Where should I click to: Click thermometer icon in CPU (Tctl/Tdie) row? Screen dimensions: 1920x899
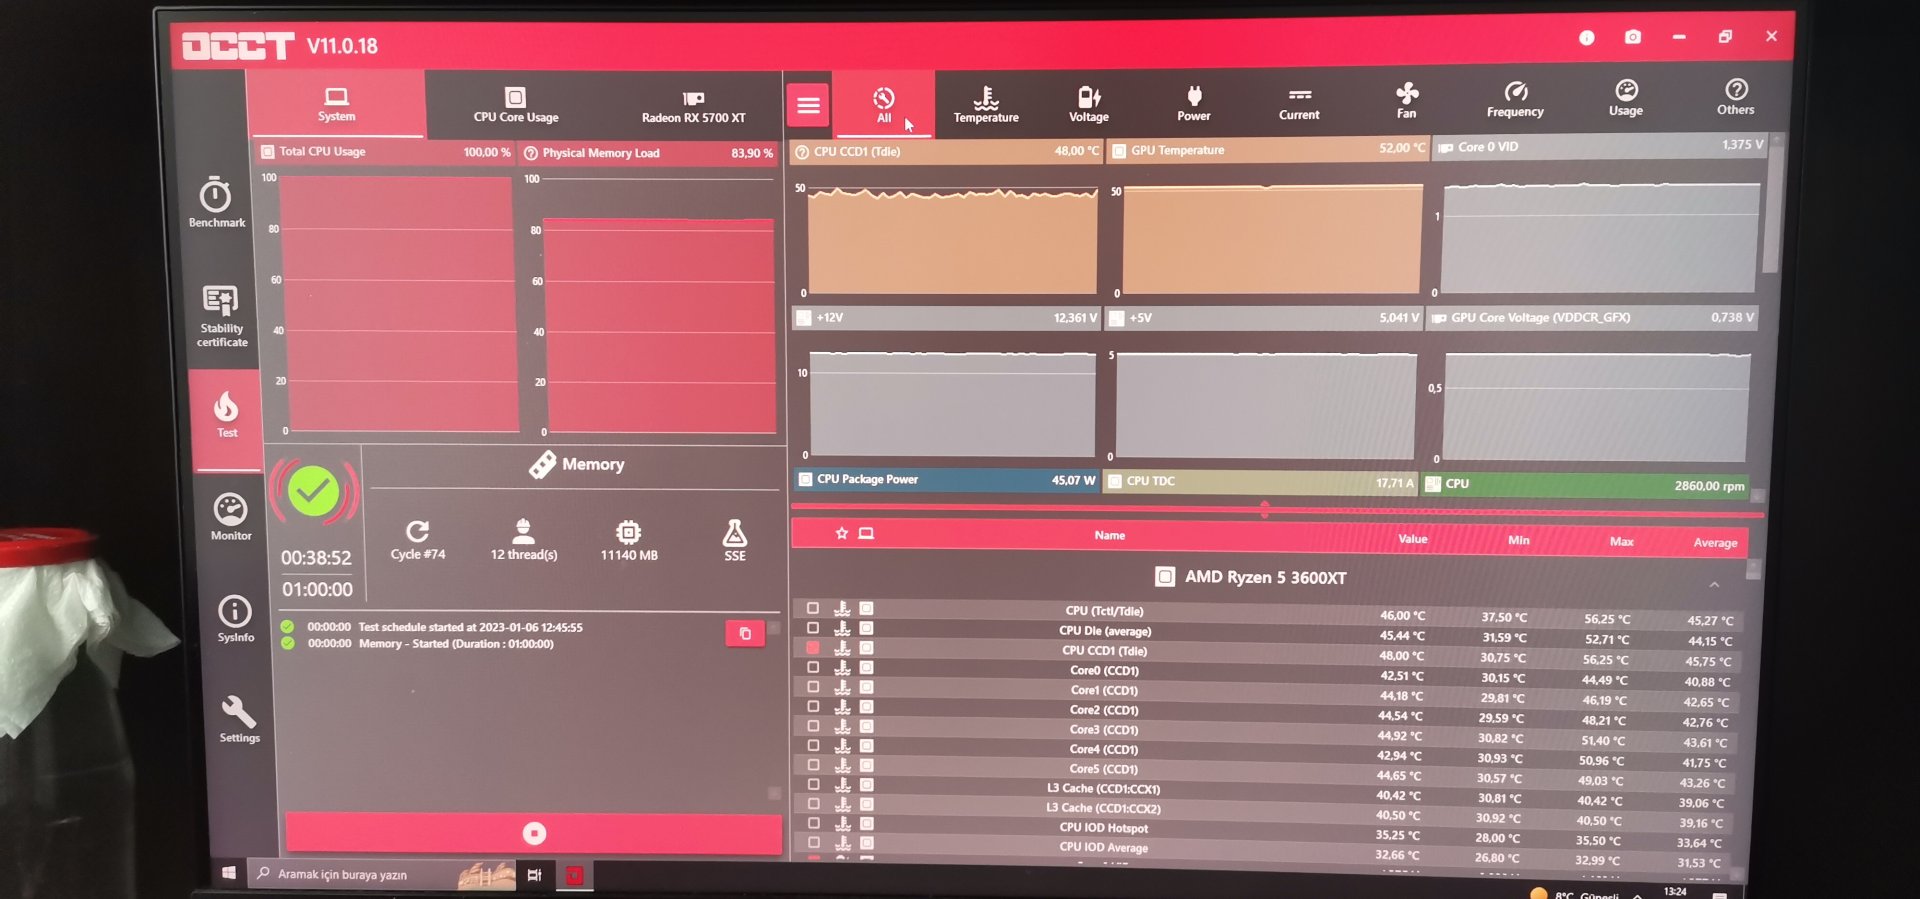[x=842, y=609]
